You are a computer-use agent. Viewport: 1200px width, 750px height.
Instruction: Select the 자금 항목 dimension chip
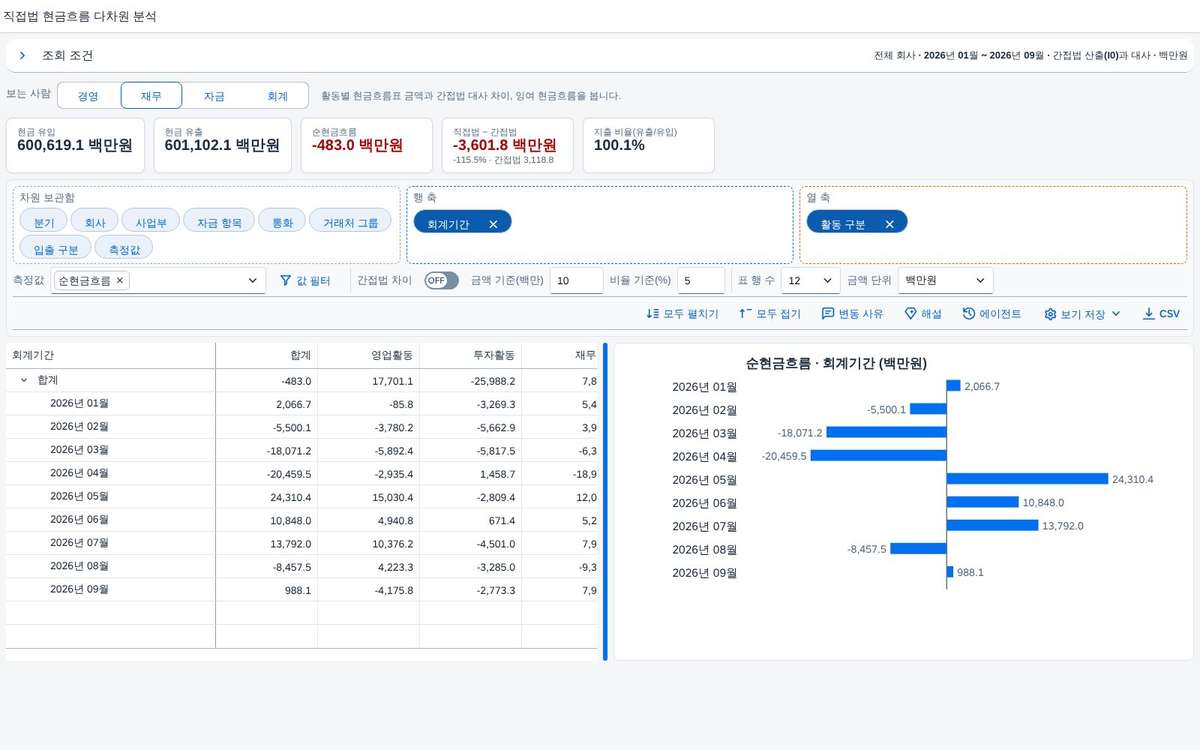[x=219, y=223]
